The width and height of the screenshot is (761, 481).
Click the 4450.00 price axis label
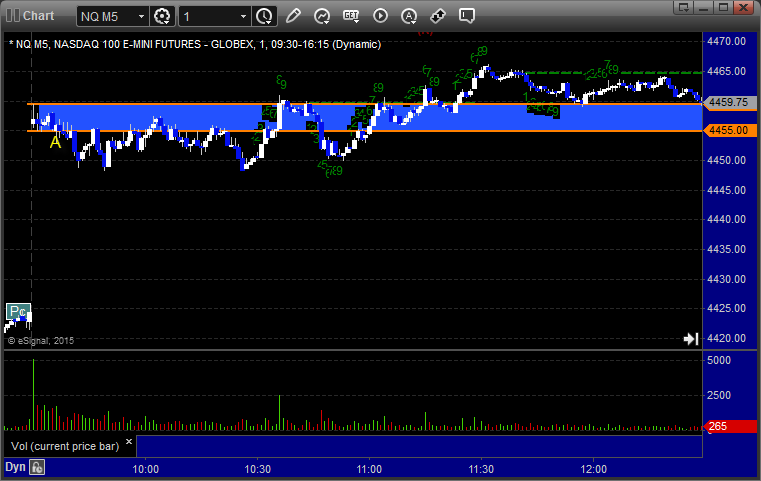pos(727,160)
